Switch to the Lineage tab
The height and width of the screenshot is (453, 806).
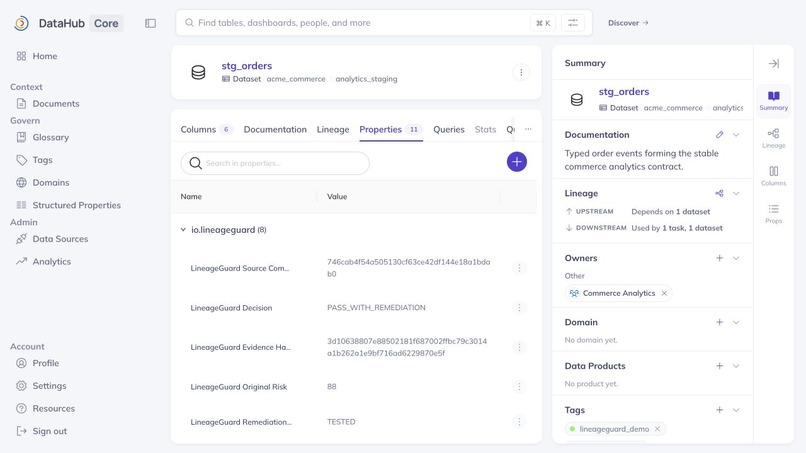point(333,130)
